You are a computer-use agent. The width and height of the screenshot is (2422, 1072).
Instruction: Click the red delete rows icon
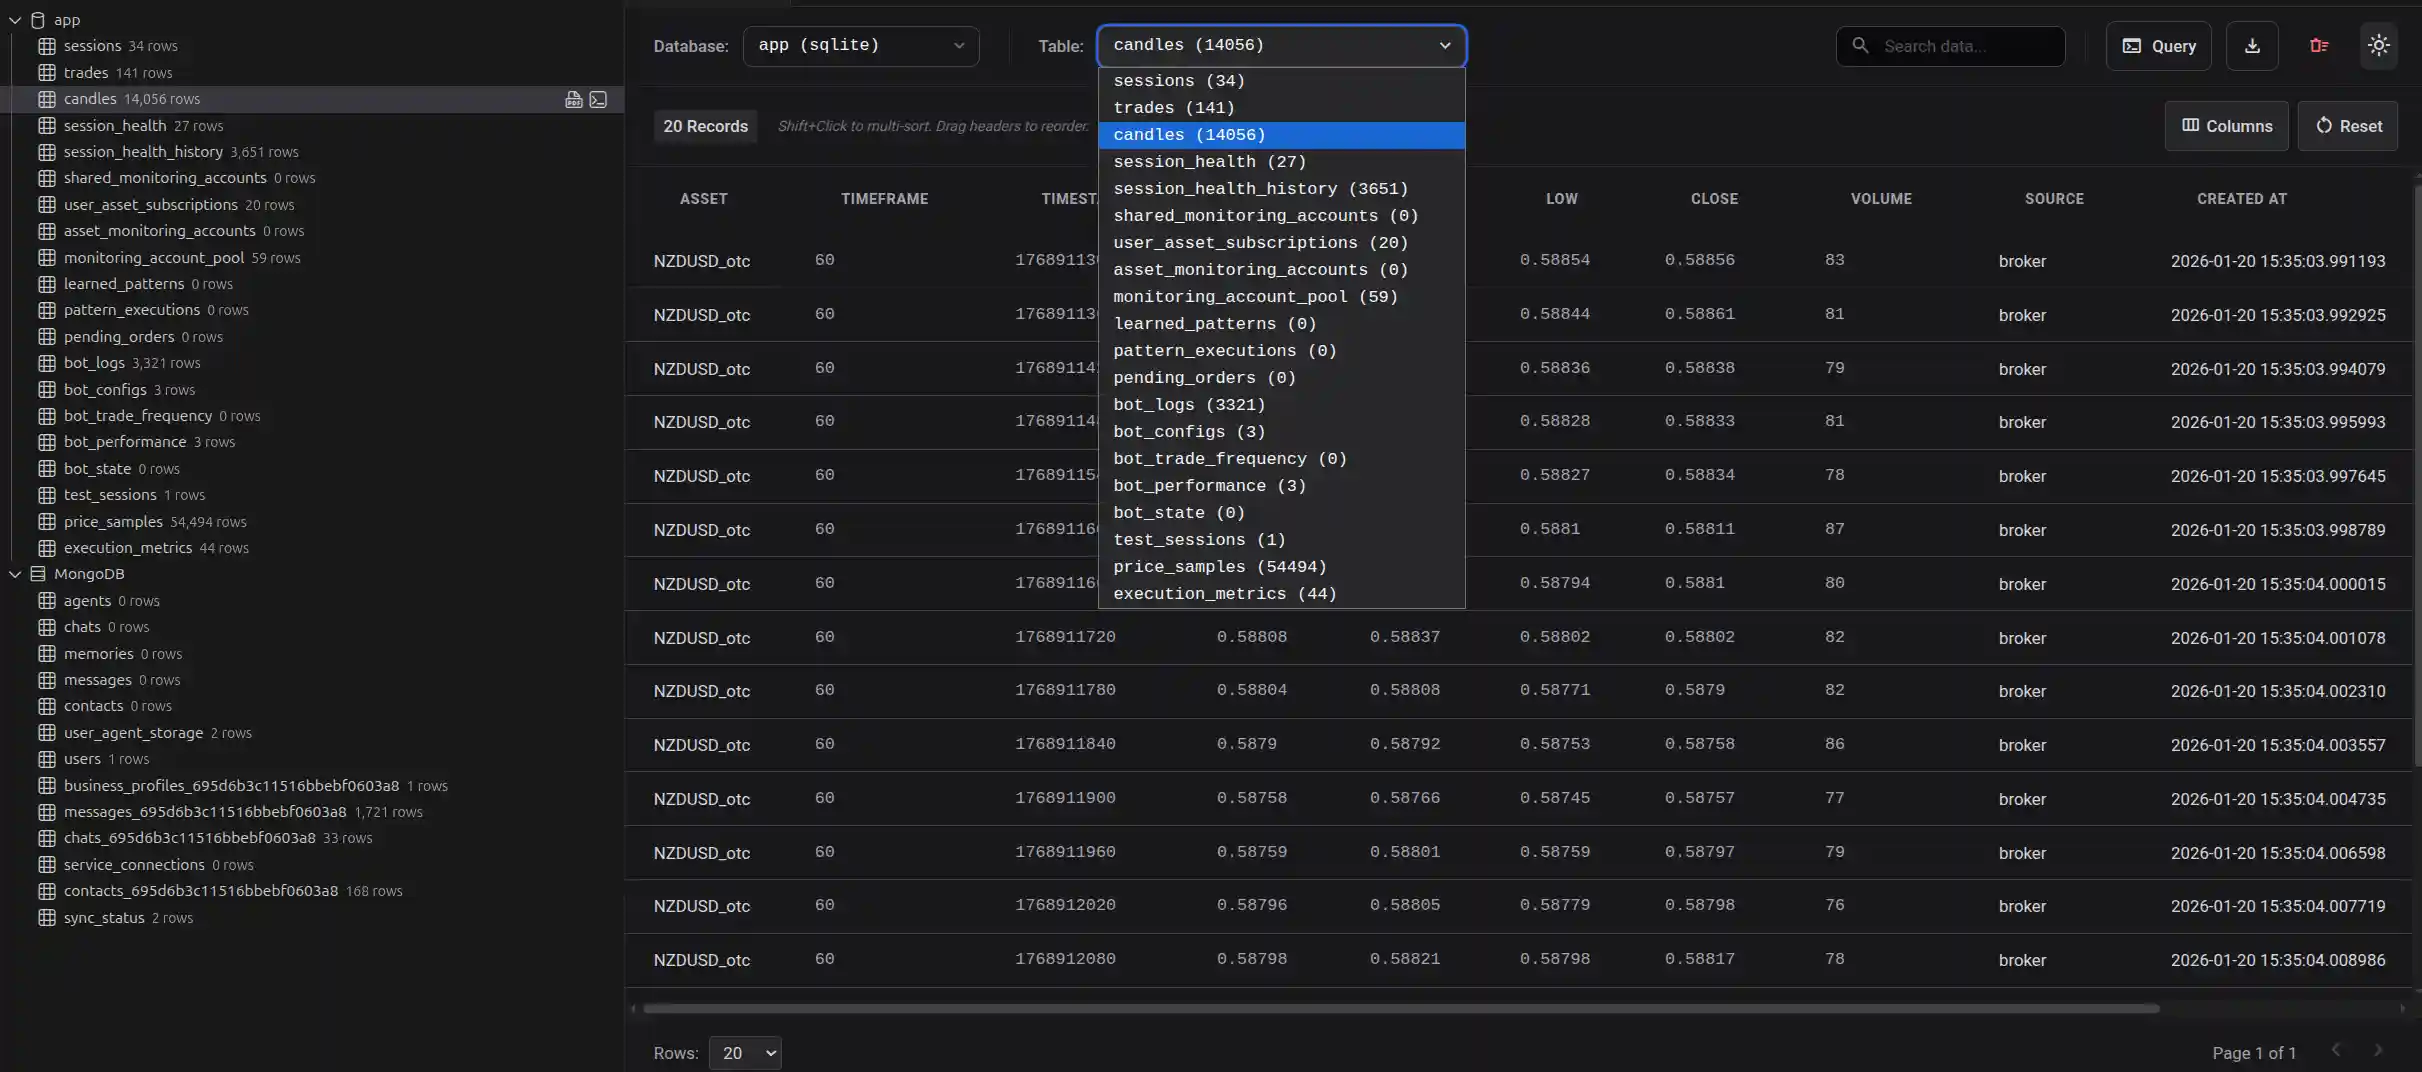click(2319, 46)
